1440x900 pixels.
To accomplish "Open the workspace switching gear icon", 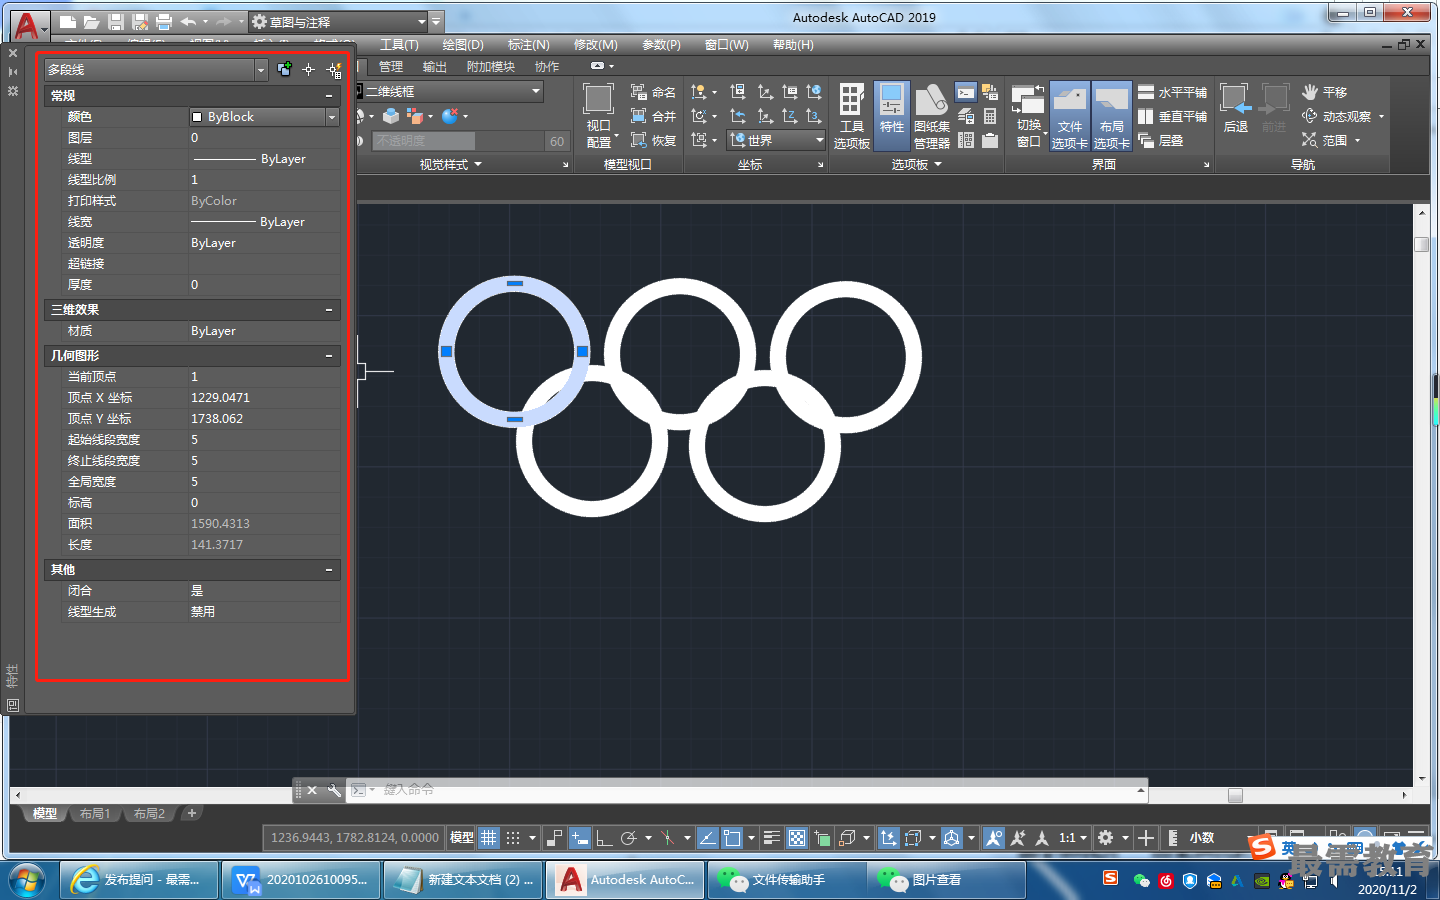I will 1106,838.
